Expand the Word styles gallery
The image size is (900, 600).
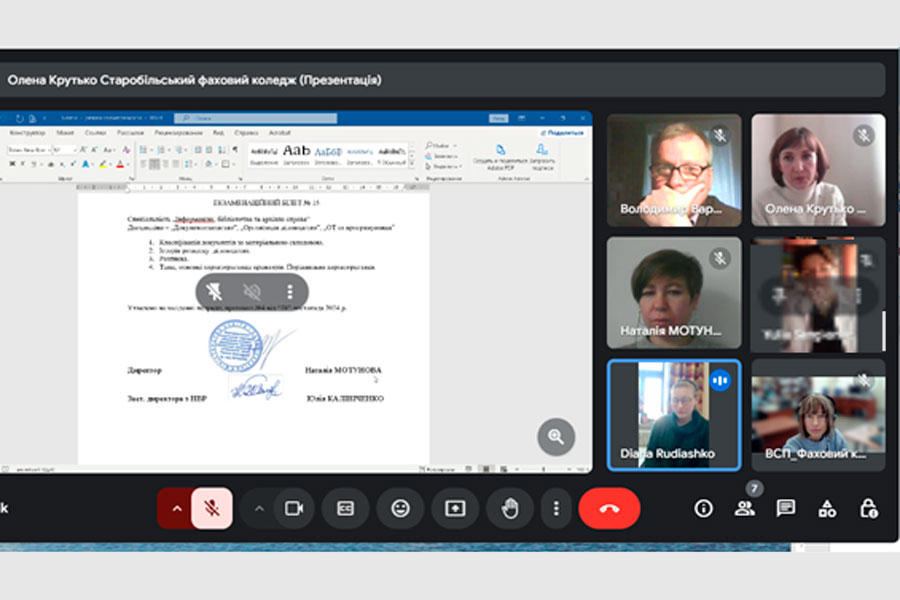coord(412,164)
